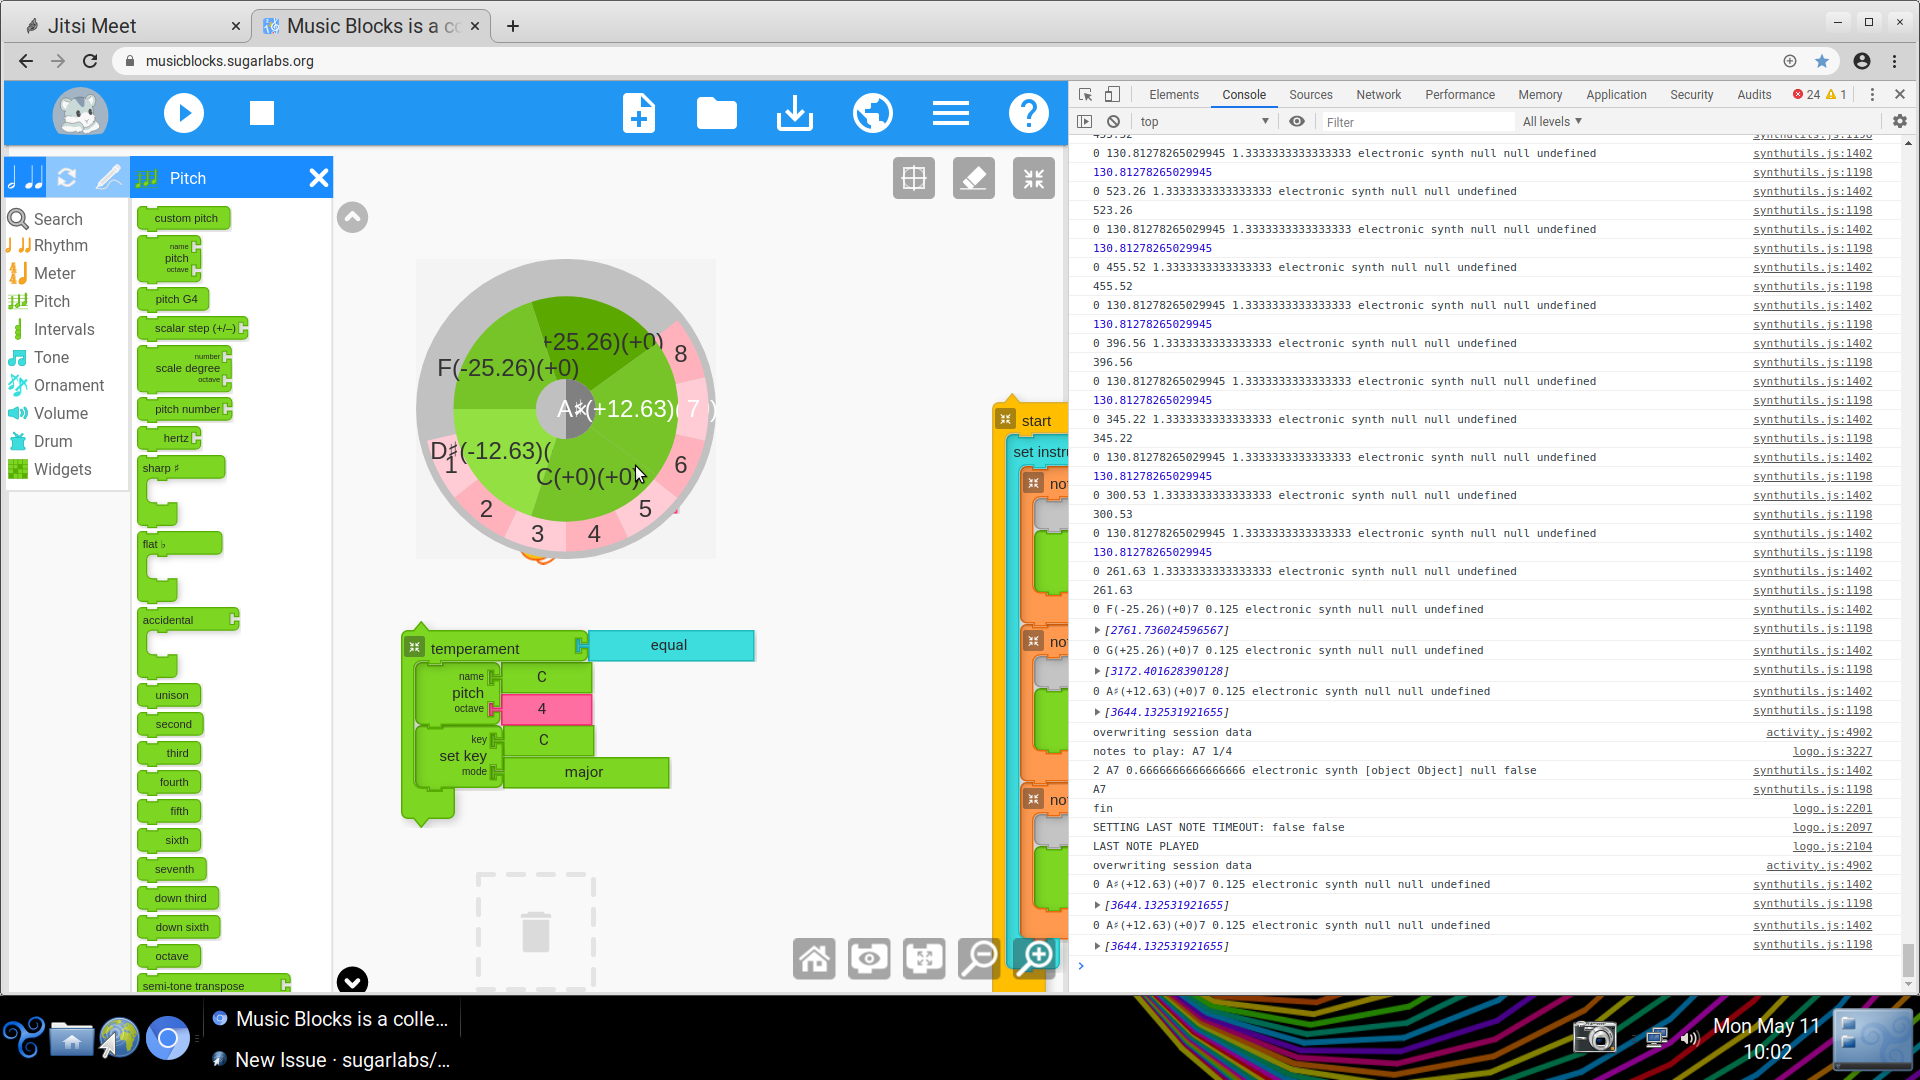Screen dimensions: 1920x1080
Task: Toggle the live expression eye icon
Action: [1297, 122]
